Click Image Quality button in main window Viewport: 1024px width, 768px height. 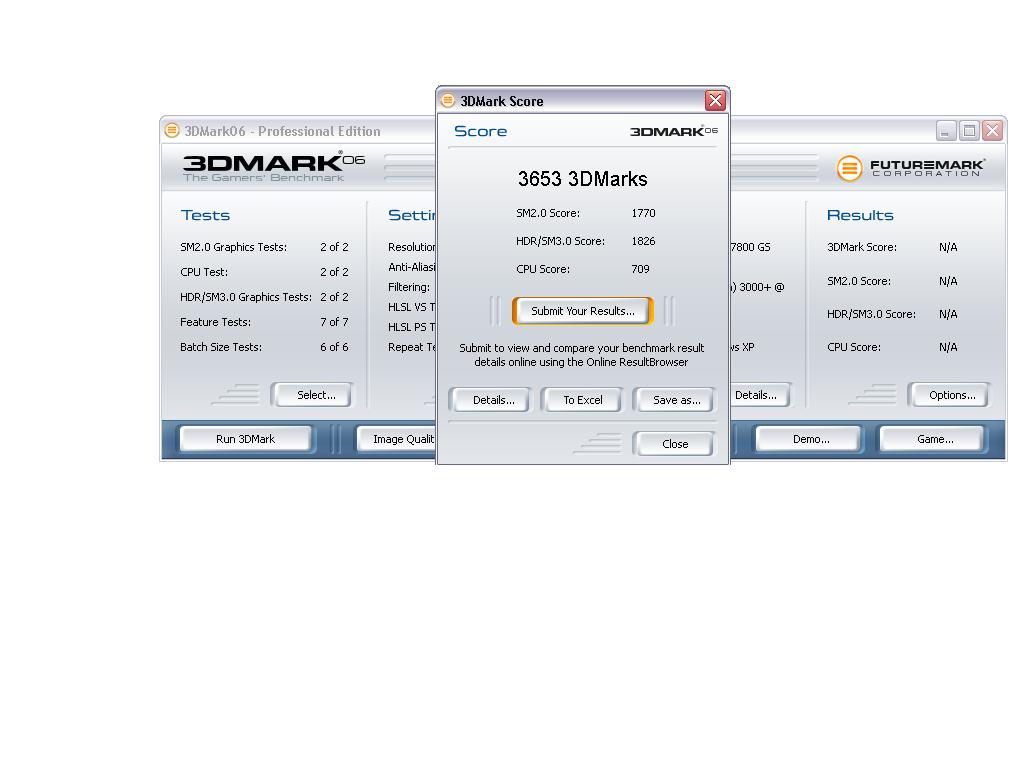pos(397,439)
